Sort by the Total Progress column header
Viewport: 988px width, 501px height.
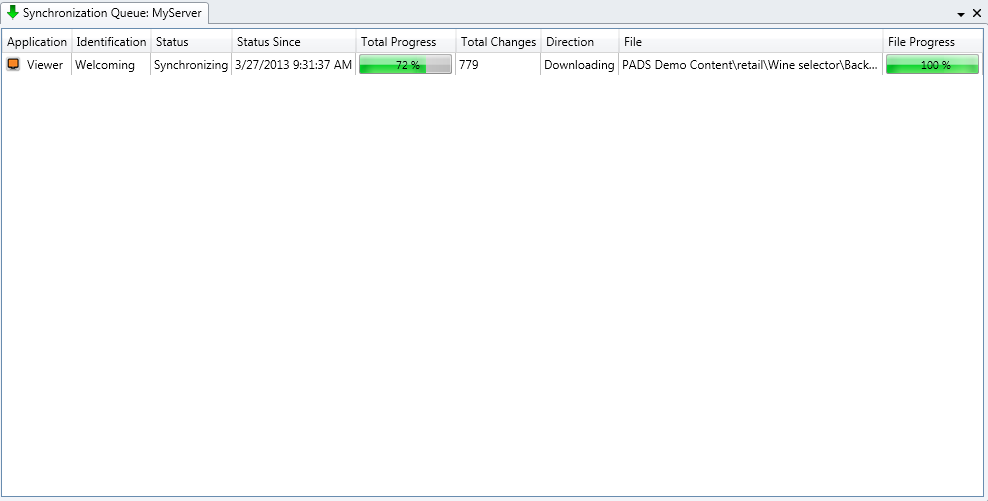point(406,42)
